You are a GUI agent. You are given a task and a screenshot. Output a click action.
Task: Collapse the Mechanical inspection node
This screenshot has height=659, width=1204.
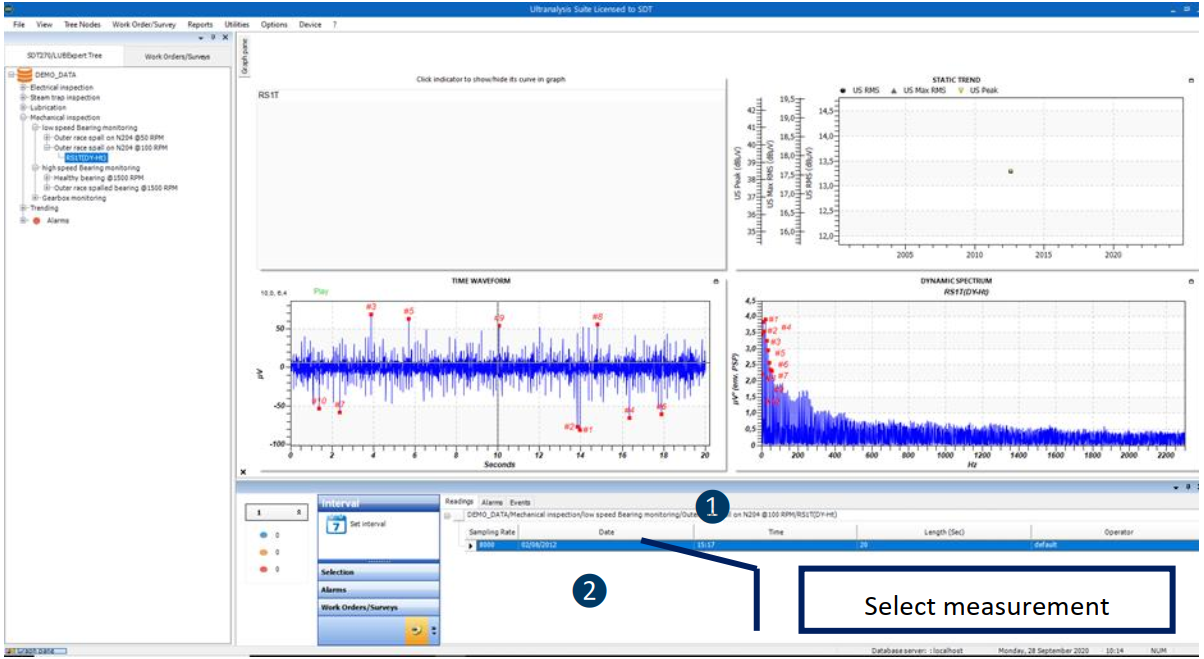pos(23,118)
